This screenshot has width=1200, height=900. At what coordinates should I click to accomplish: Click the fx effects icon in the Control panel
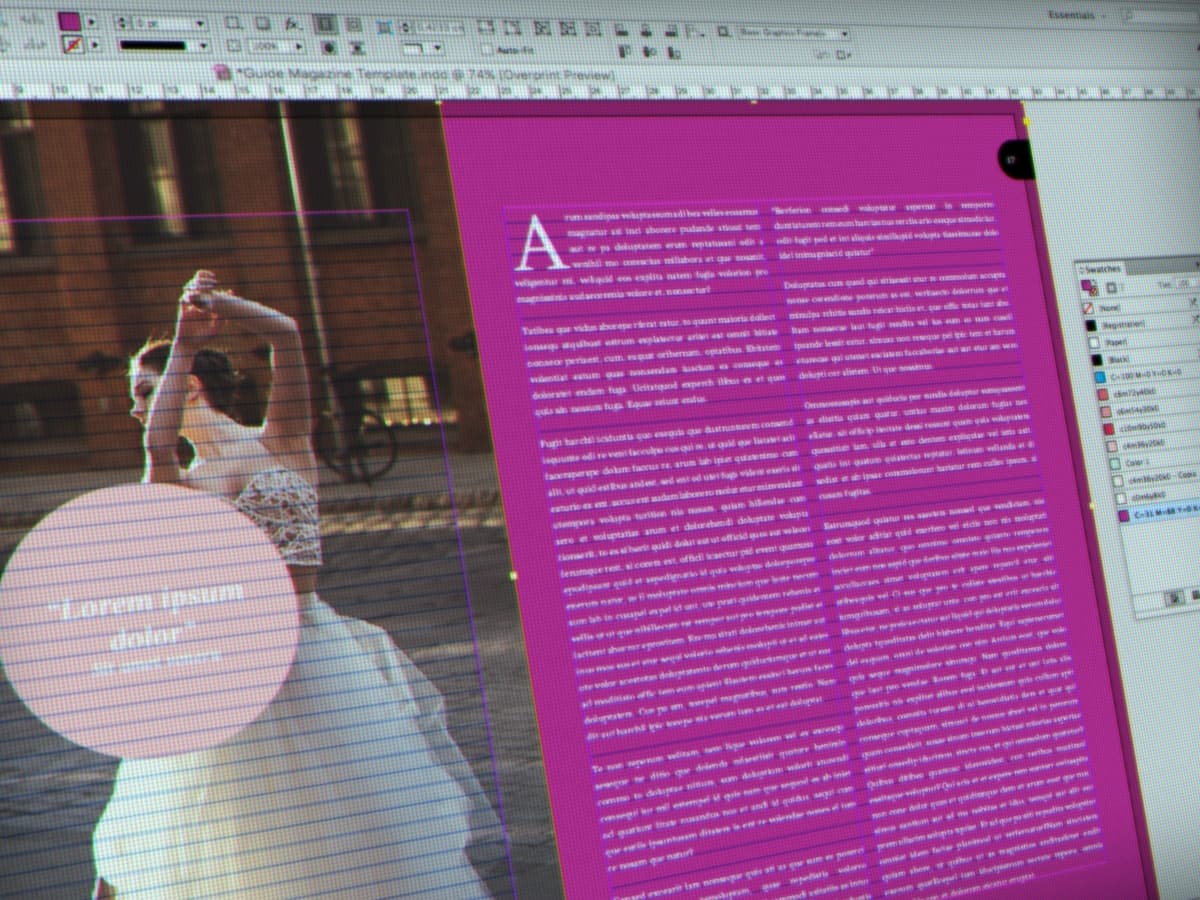pyautogui.click(x=291, y=24)
